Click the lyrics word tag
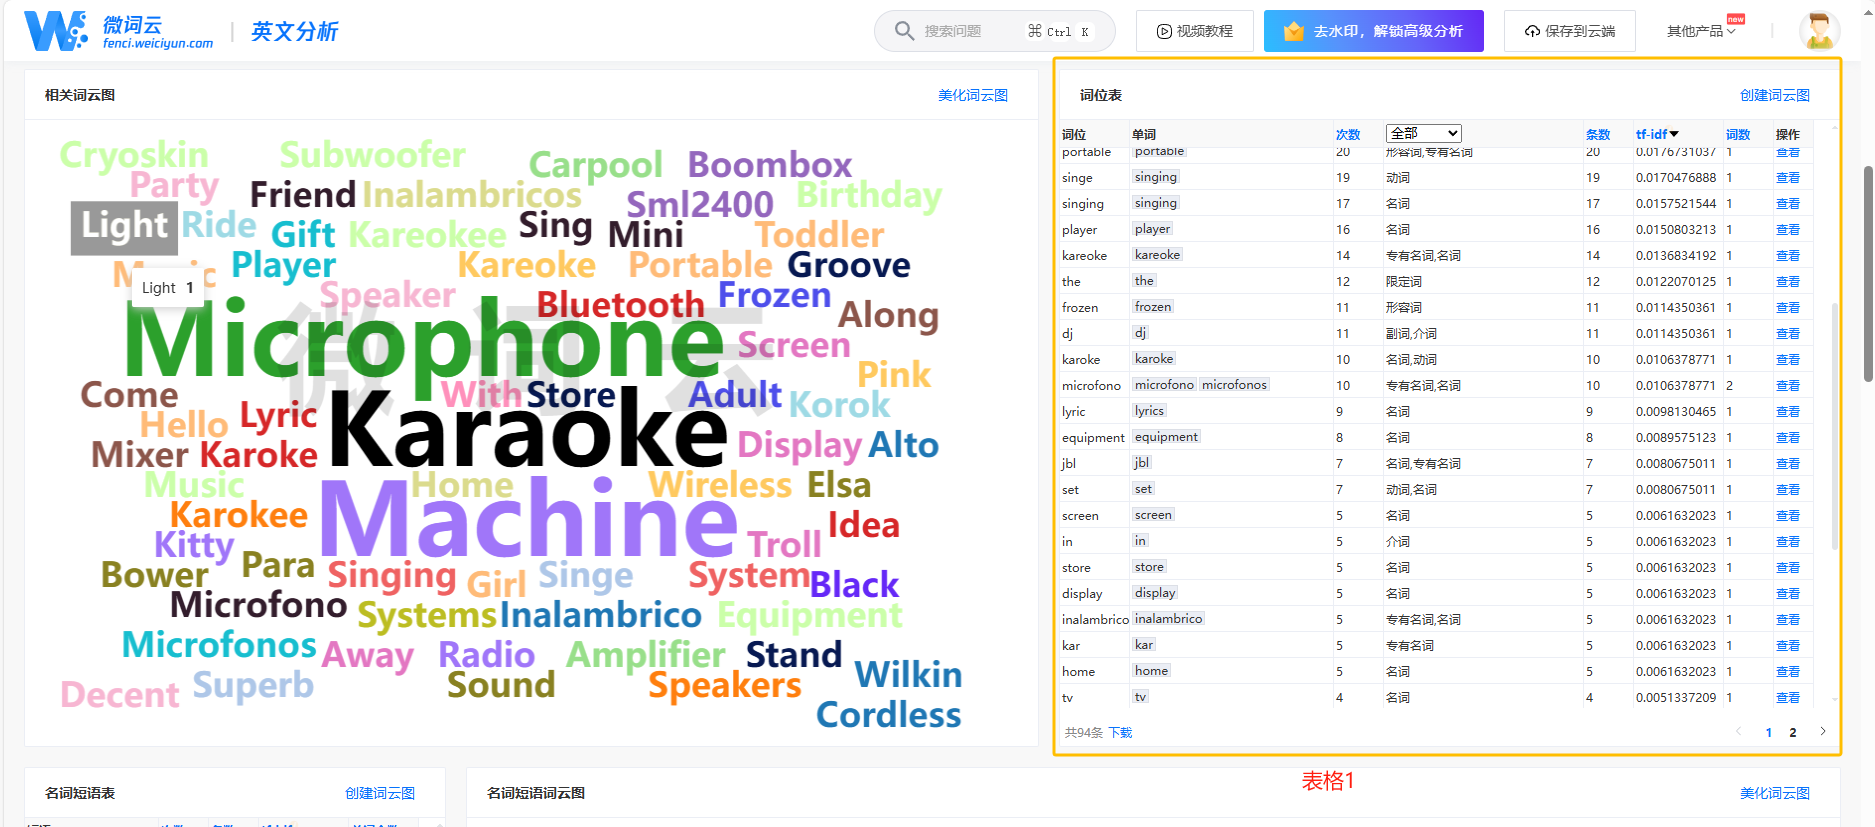 [x=1149, y=411]
